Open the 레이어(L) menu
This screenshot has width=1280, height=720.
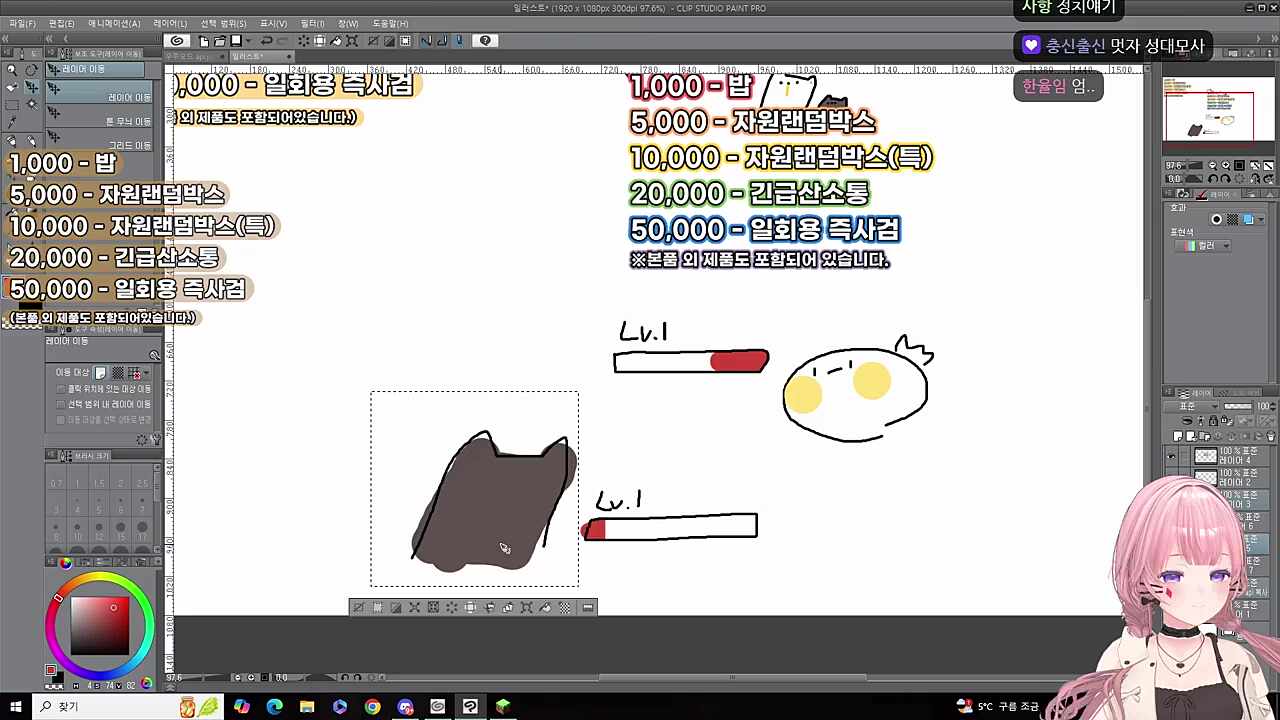click(x=170, y=23)
